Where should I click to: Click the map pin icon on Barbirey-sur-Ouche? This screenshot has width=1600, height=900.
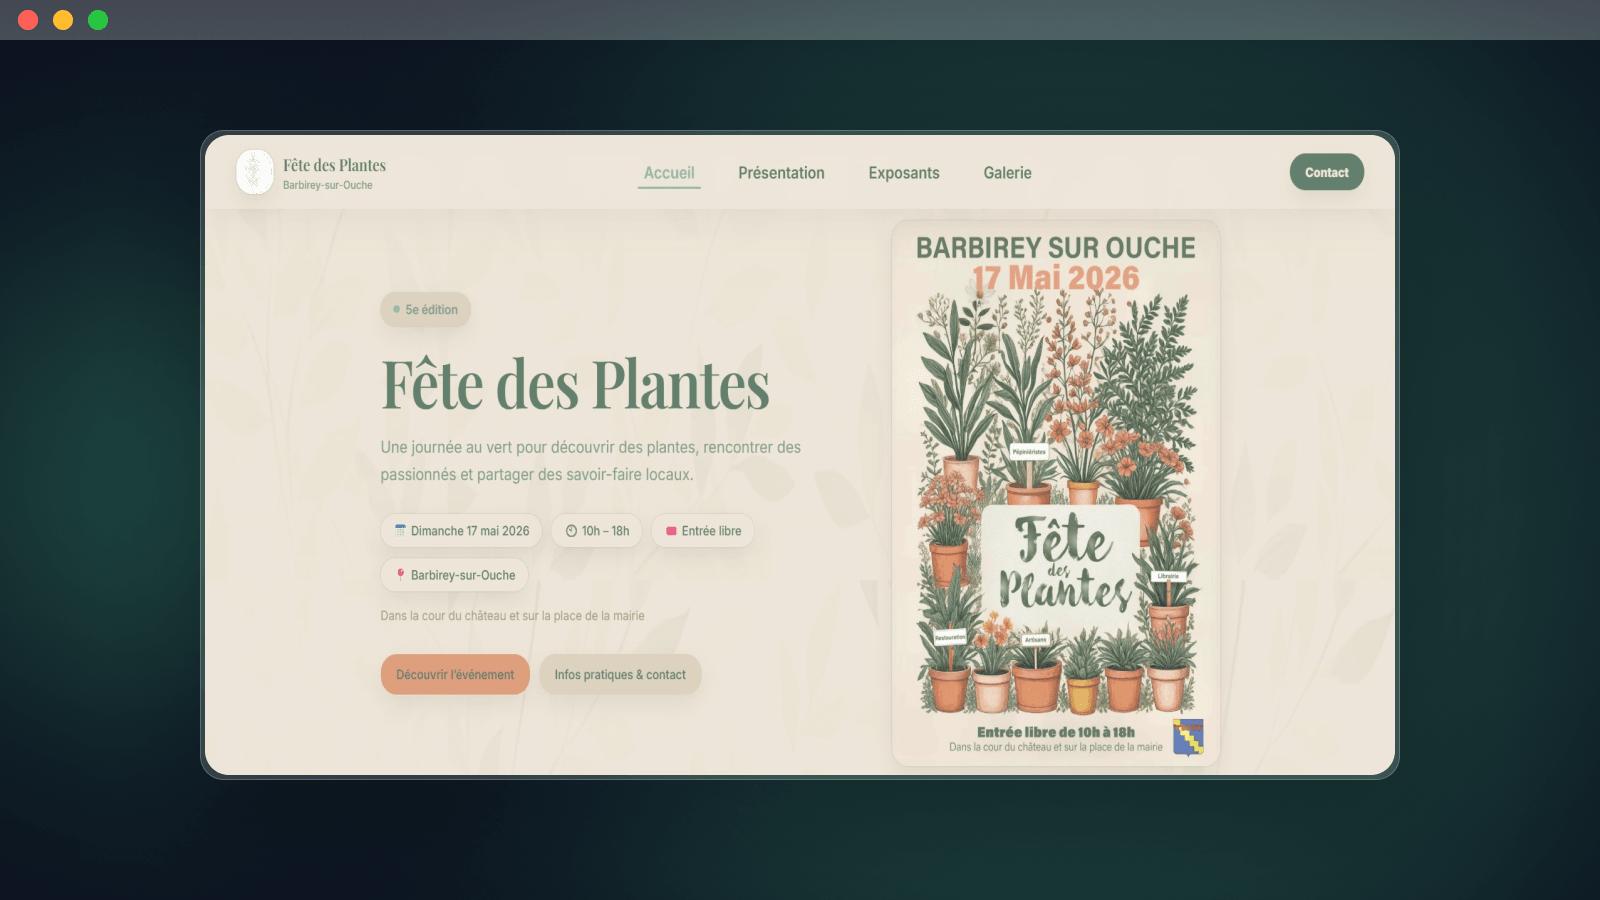coord(400,575)
